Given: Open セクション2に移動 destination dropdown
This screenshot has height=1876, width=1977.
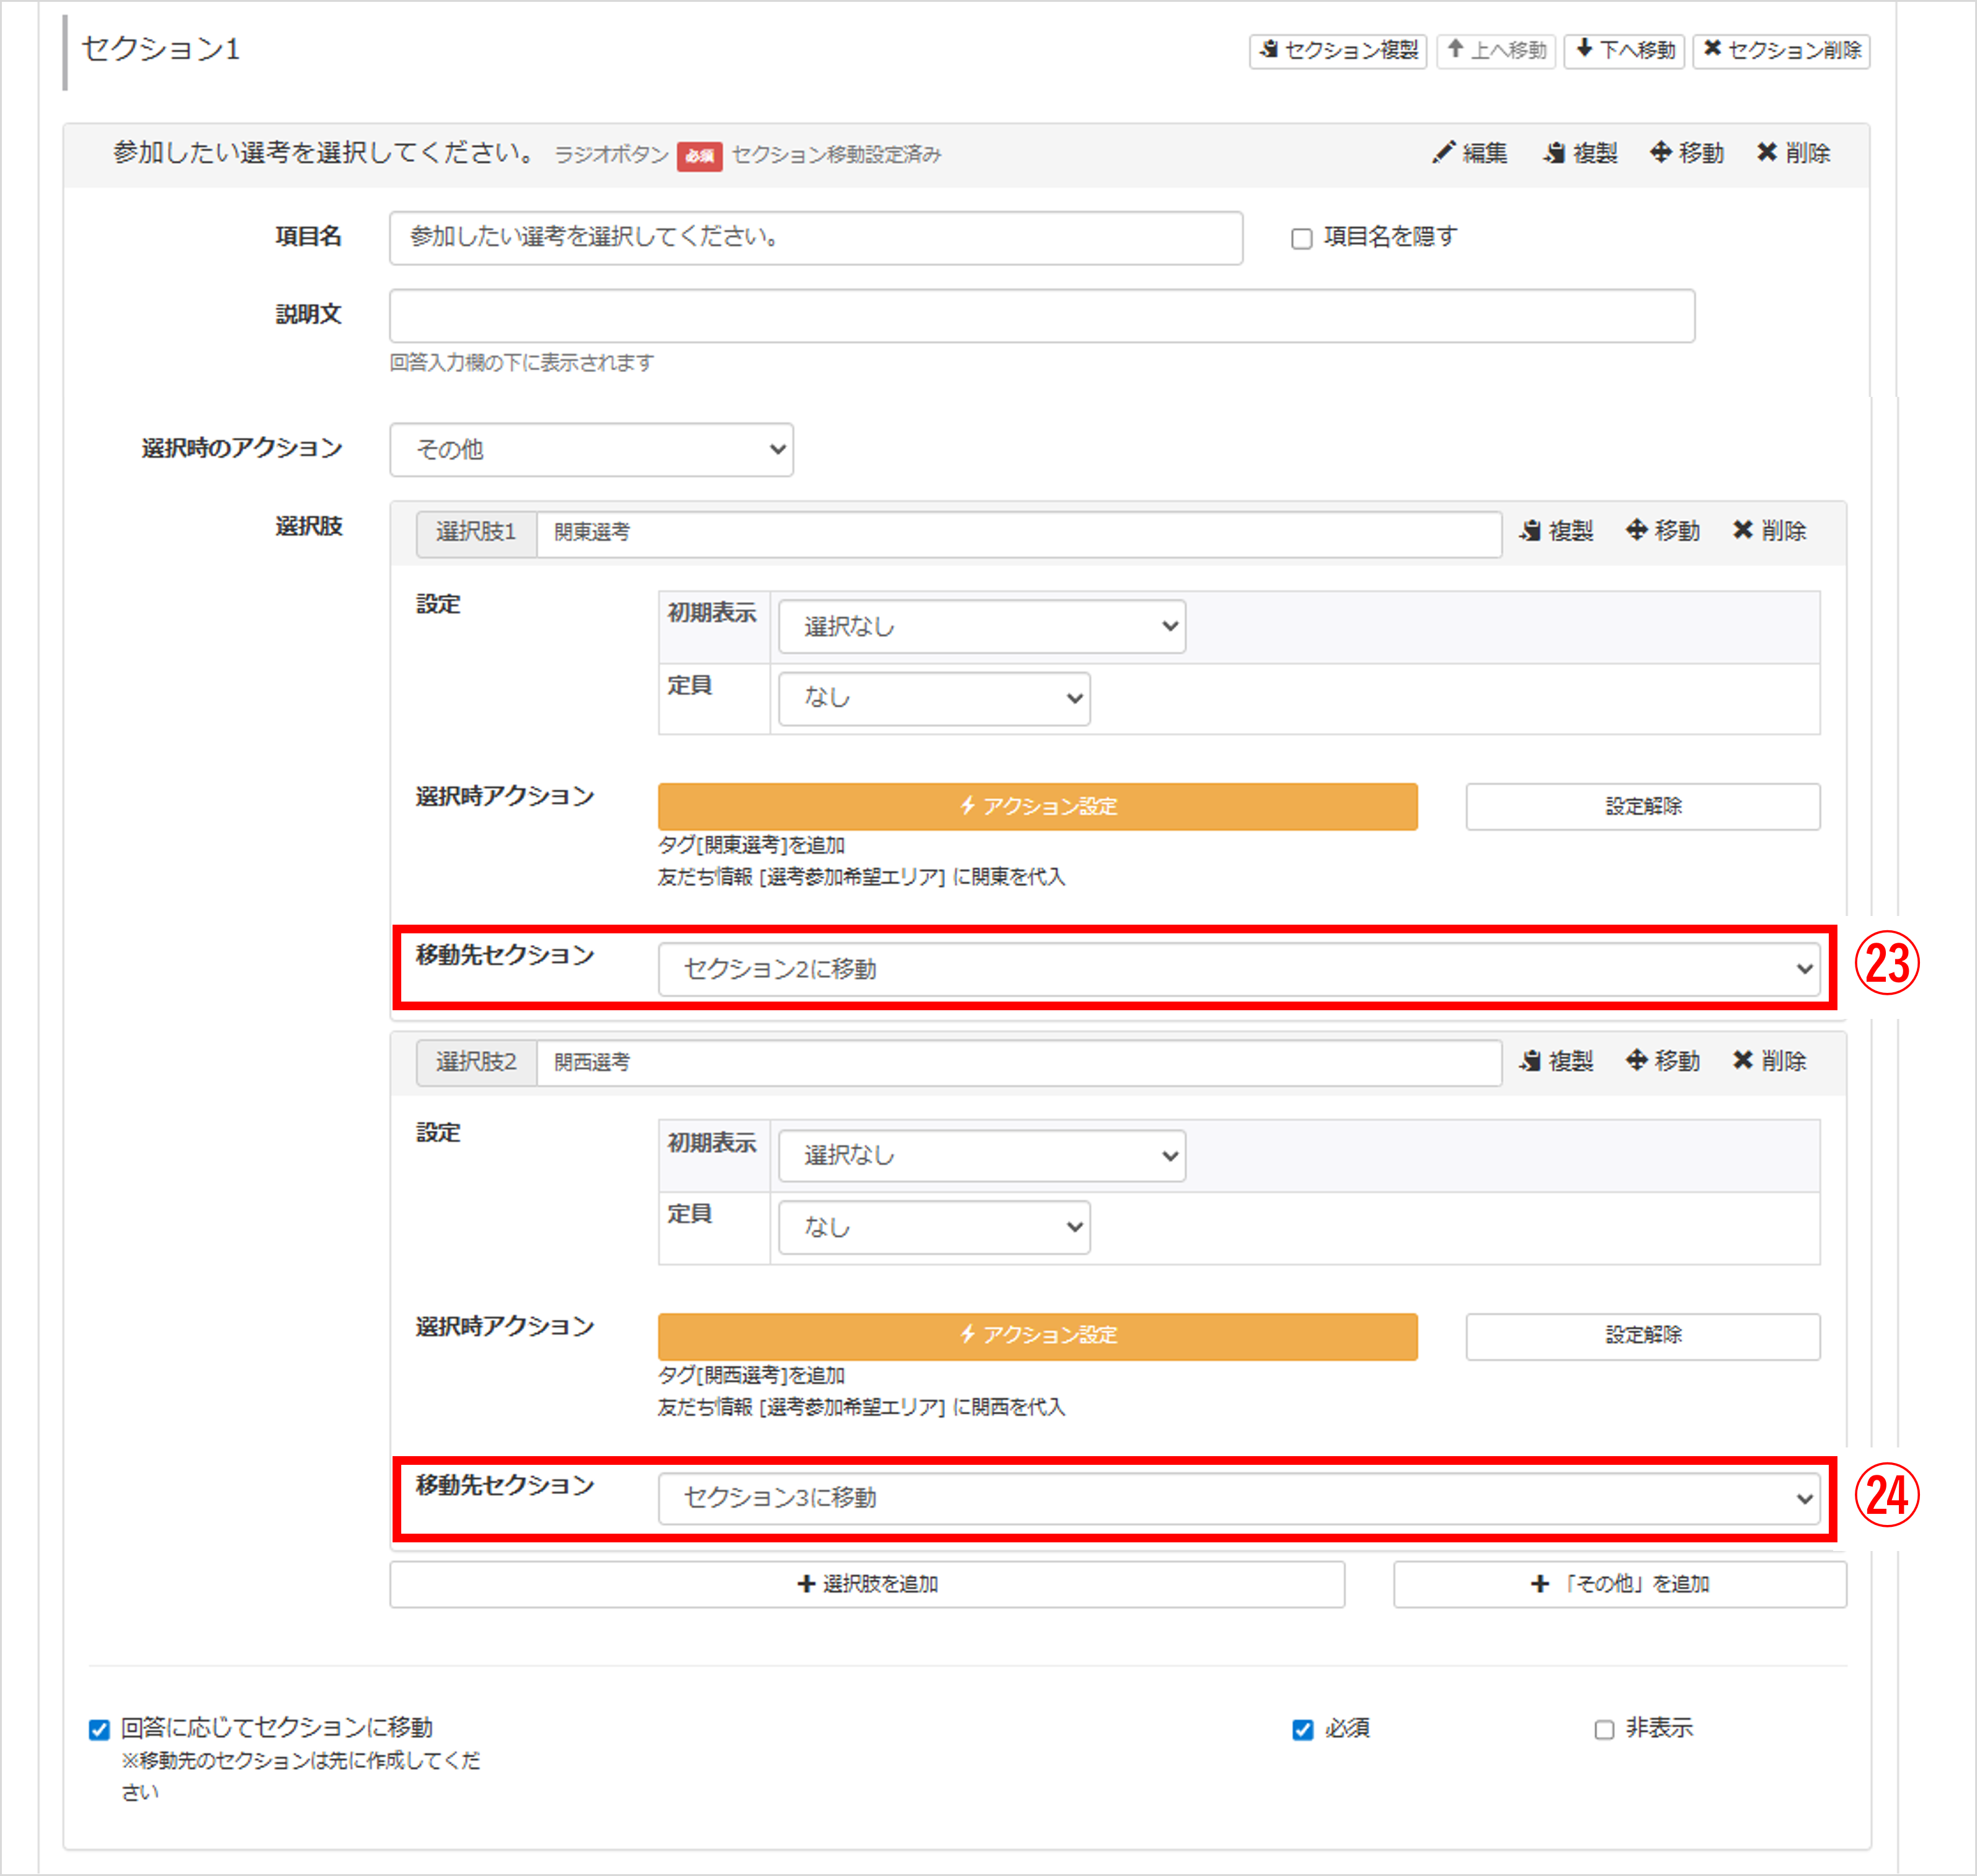Looking at the screenshot, I should click(1237, 969).
